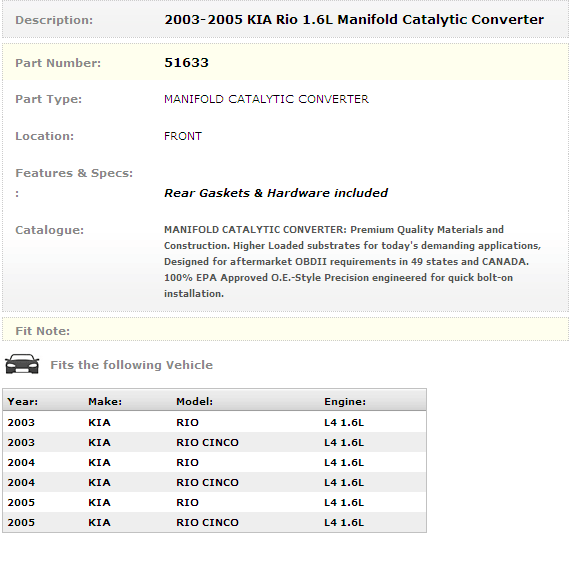This screenshot has height=562, width=570.
Task: Select the 2004 RIO CINCO row
Action: 214,482
